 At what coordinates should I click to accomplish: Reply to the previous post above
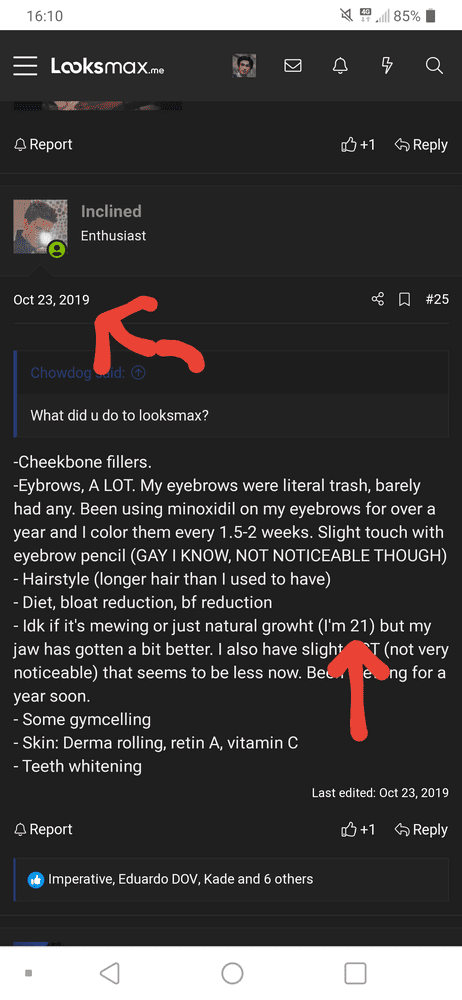421,145
